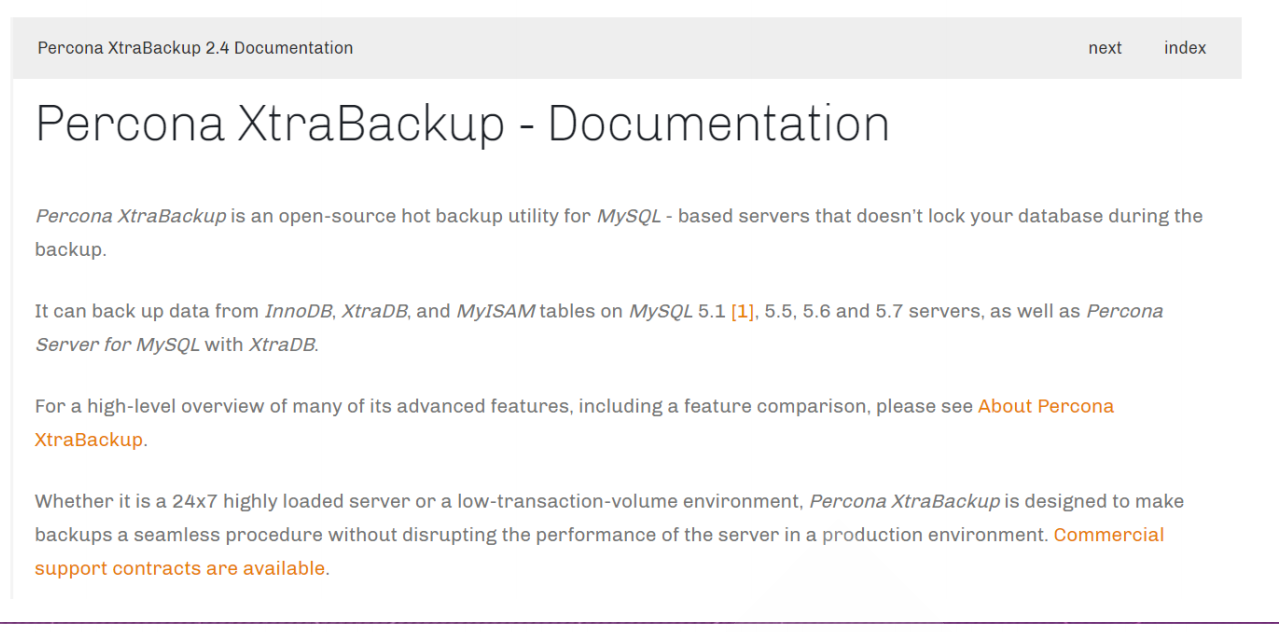Open the Percona XtraBackup 2.4 Documentation home link

tap(195, 48)
